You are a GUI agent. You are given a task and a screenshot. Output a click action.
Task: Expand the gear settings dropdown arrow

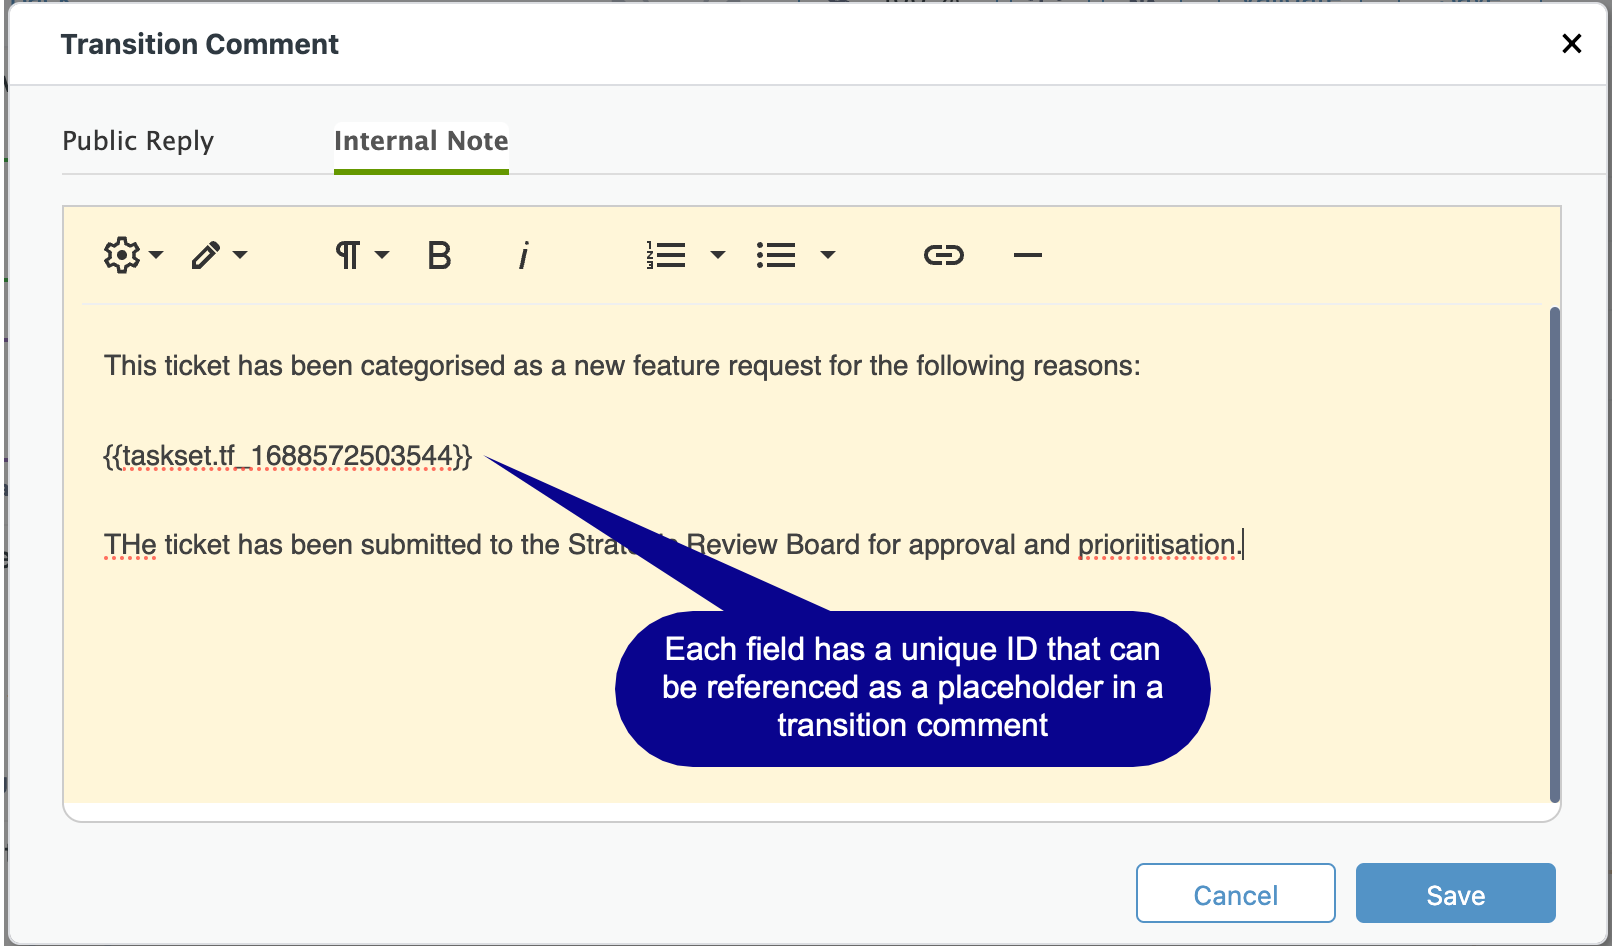tap(156, 255)
